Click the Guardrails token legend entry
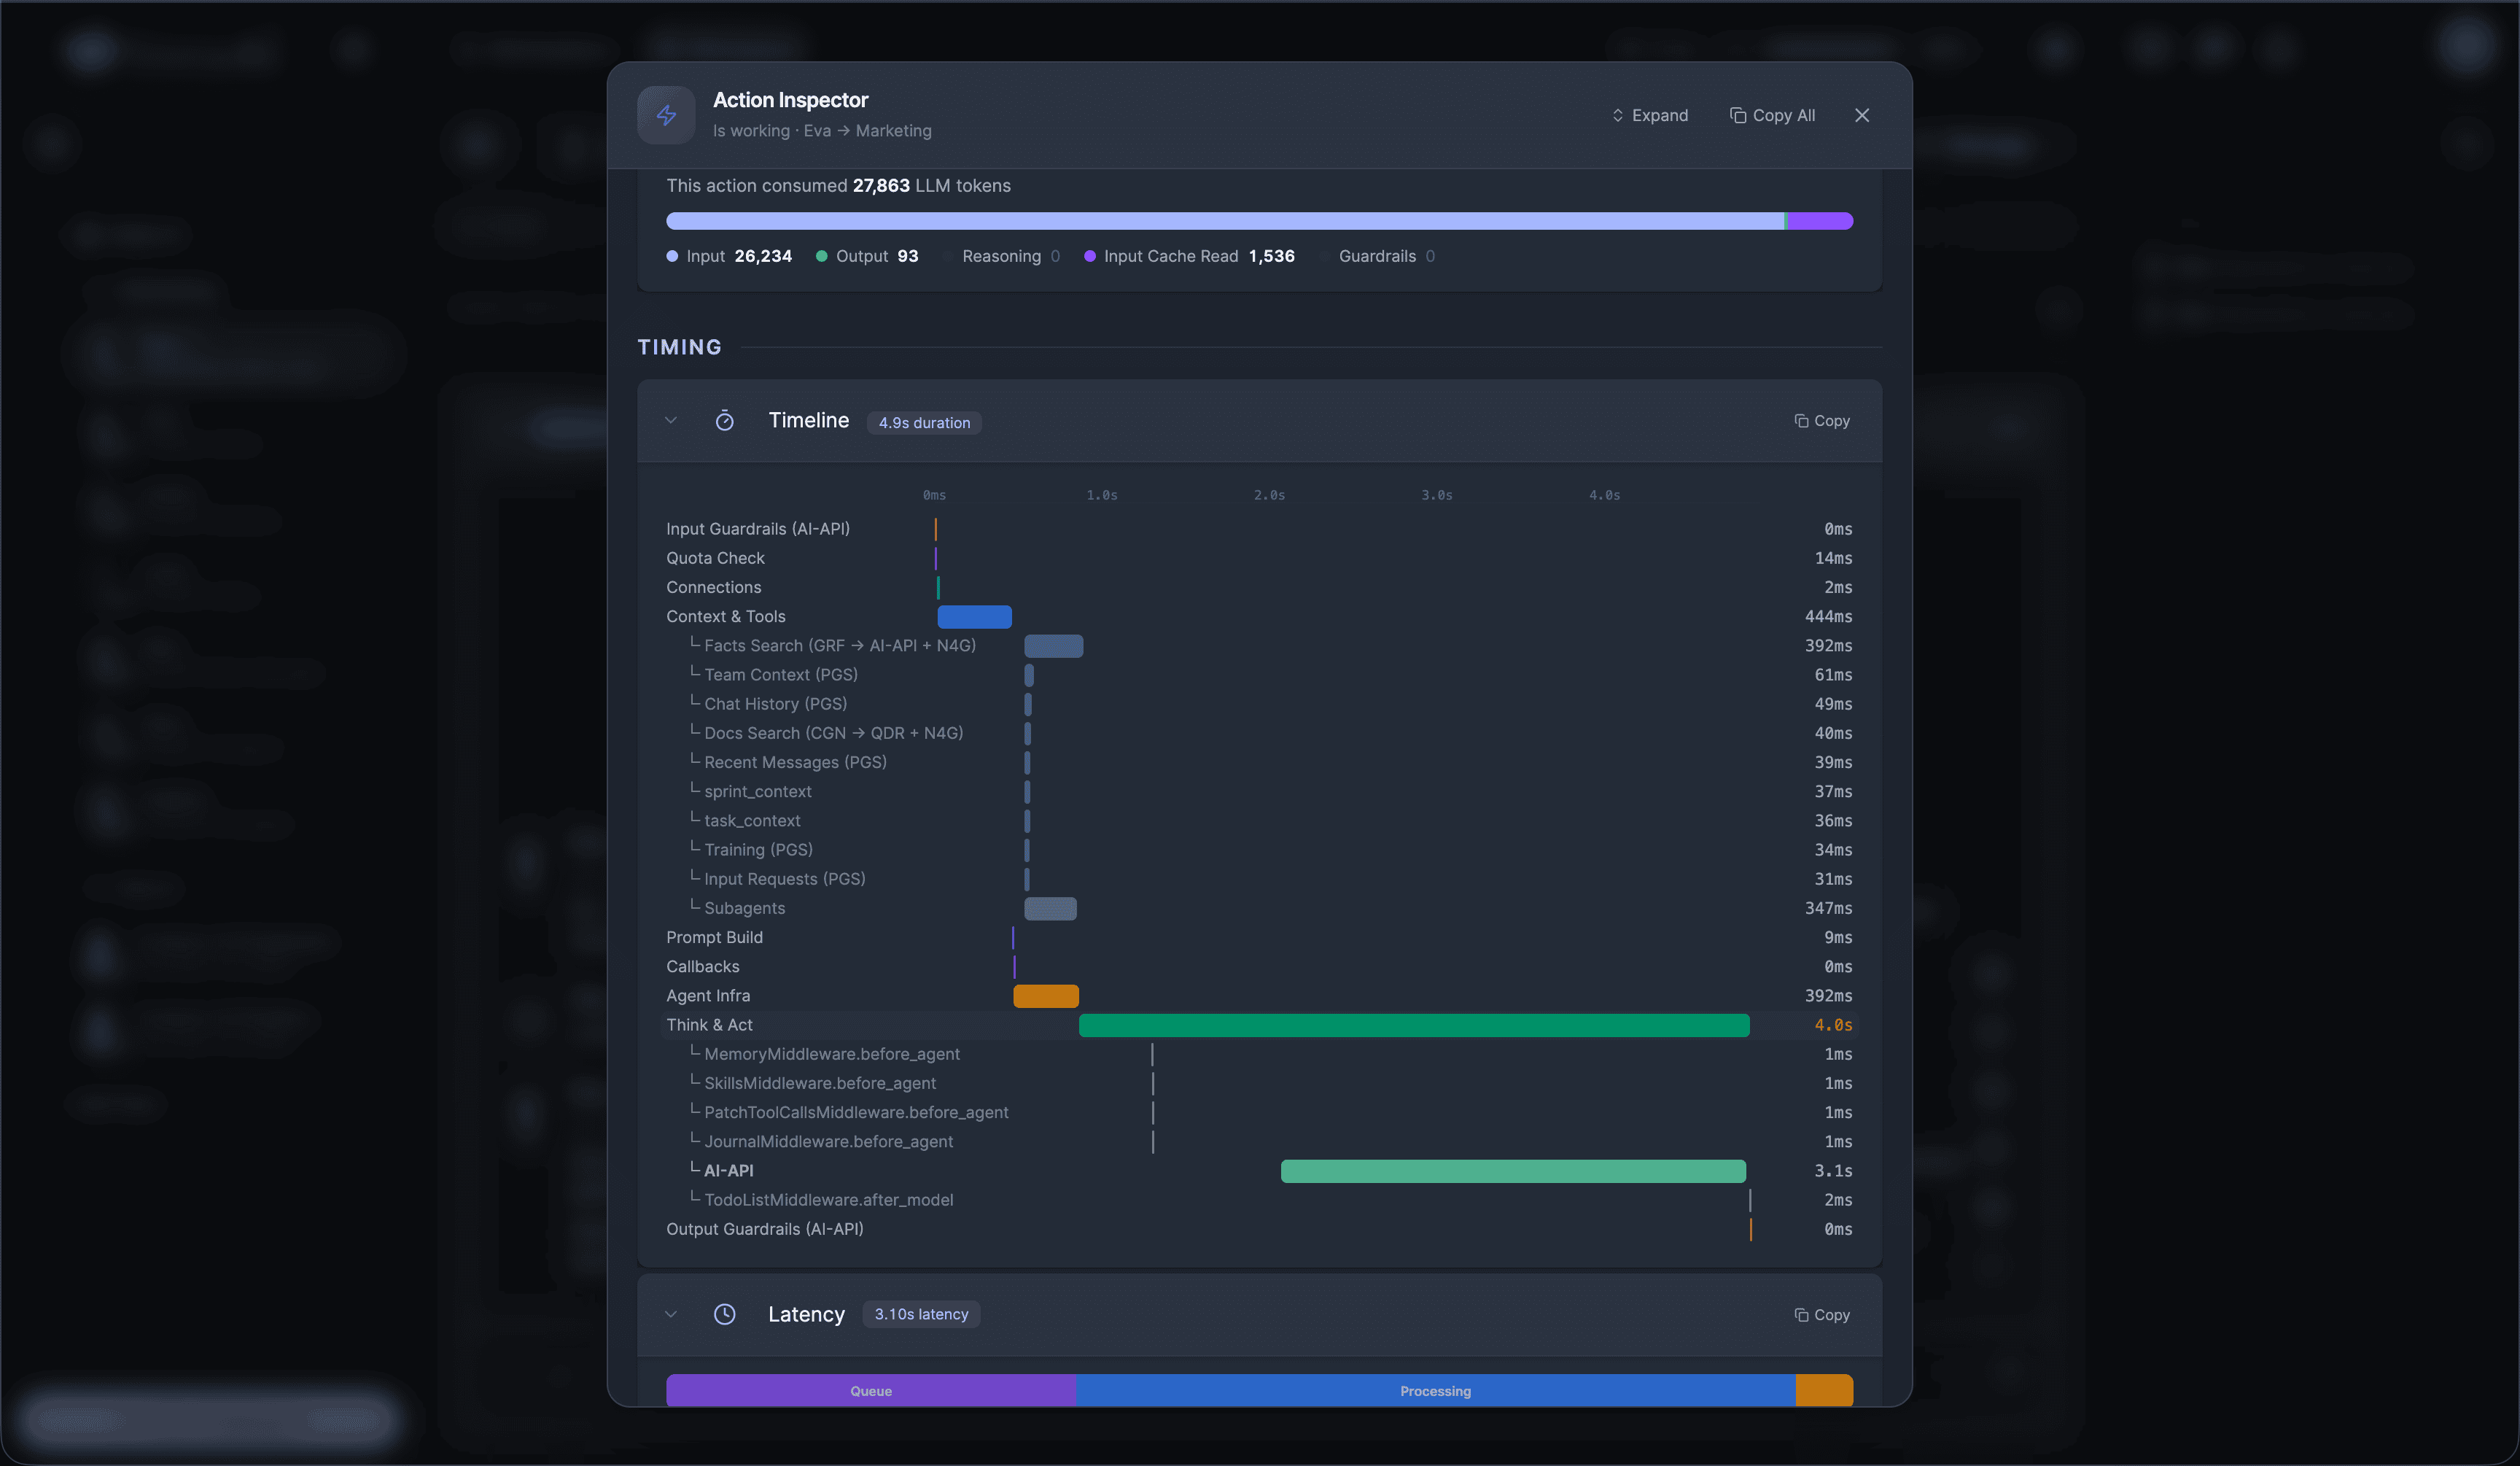Viewport: 2520px width, 1466px height. pyautogui.click(x=1378, y=256)
